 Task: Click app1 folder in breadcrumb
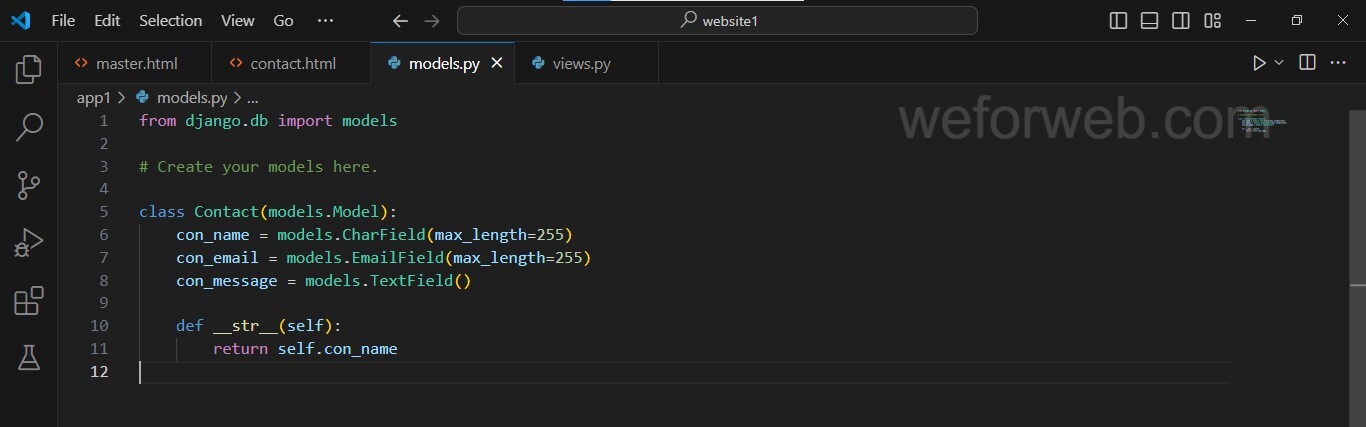(x=93, y=97)
